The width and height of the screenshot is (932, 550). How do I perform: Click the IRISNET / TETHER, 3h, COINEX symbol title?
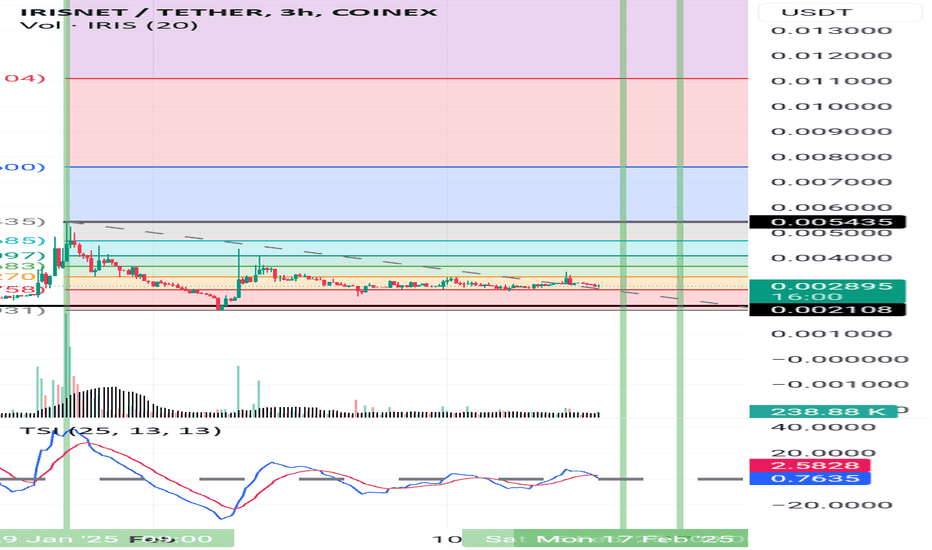[229, 12]
